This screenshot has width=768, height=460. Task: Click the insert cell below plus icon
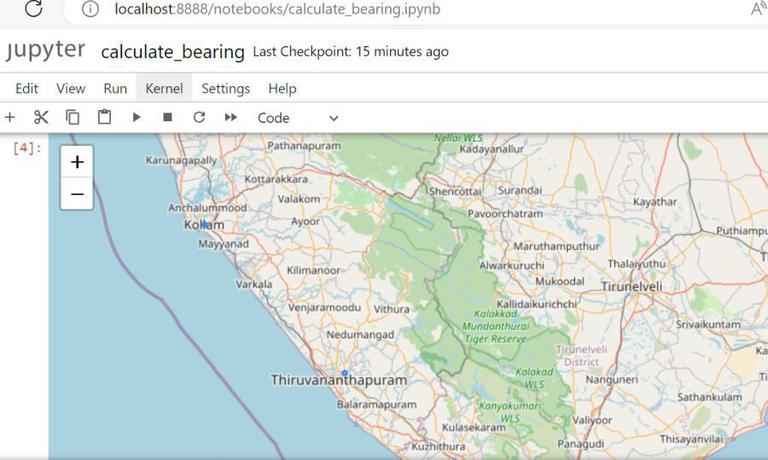click(x=10, y=117)
